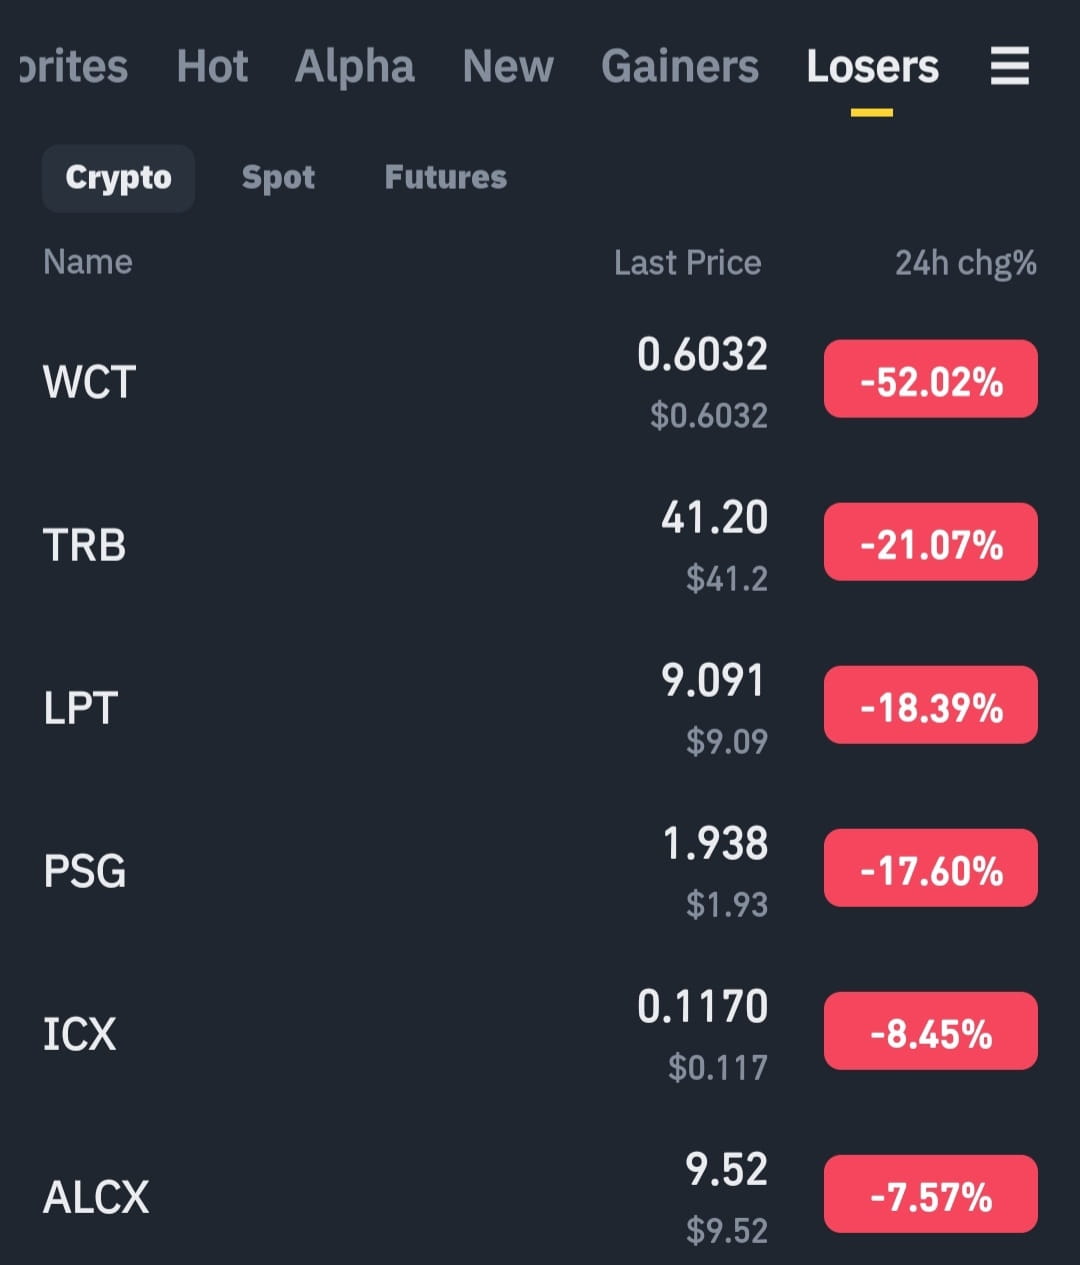Open the WCT coin row
Image resolution: width=1080 pixels, height=1265 pixels.
click(x=540, y=381)
